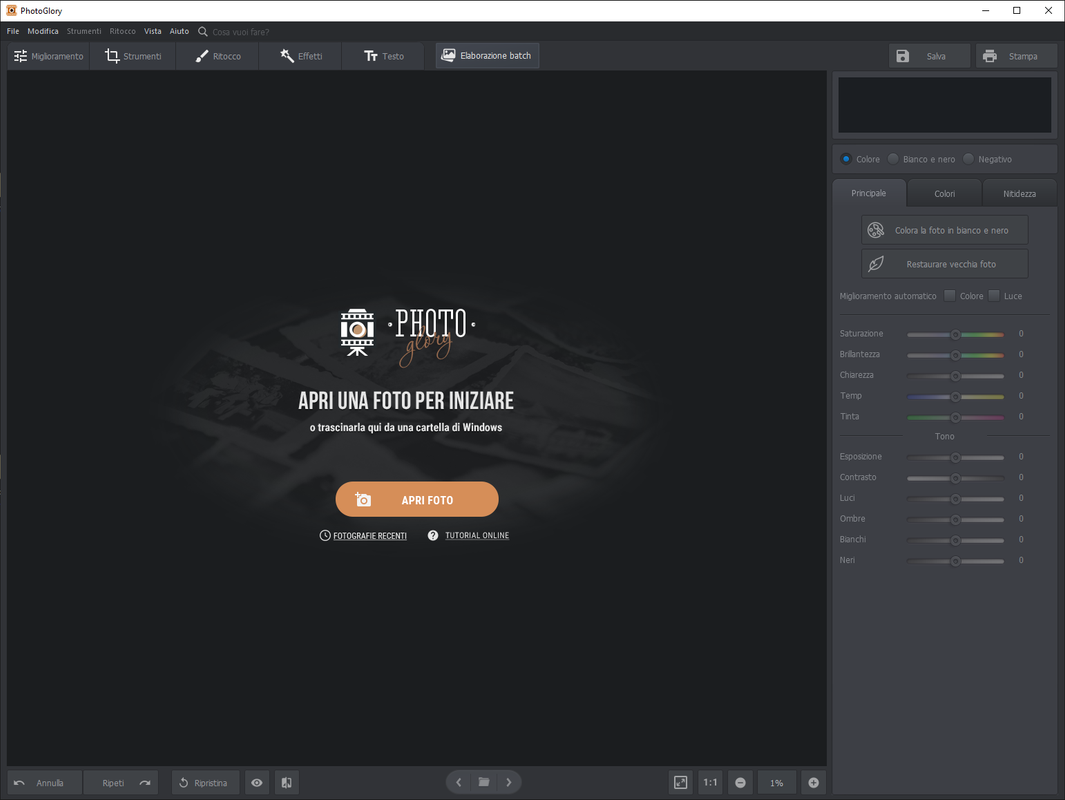The width and height of the screenshot is (1065, 800).
Task: Click the Contrasto slider handle
Action: coord(956,478)
